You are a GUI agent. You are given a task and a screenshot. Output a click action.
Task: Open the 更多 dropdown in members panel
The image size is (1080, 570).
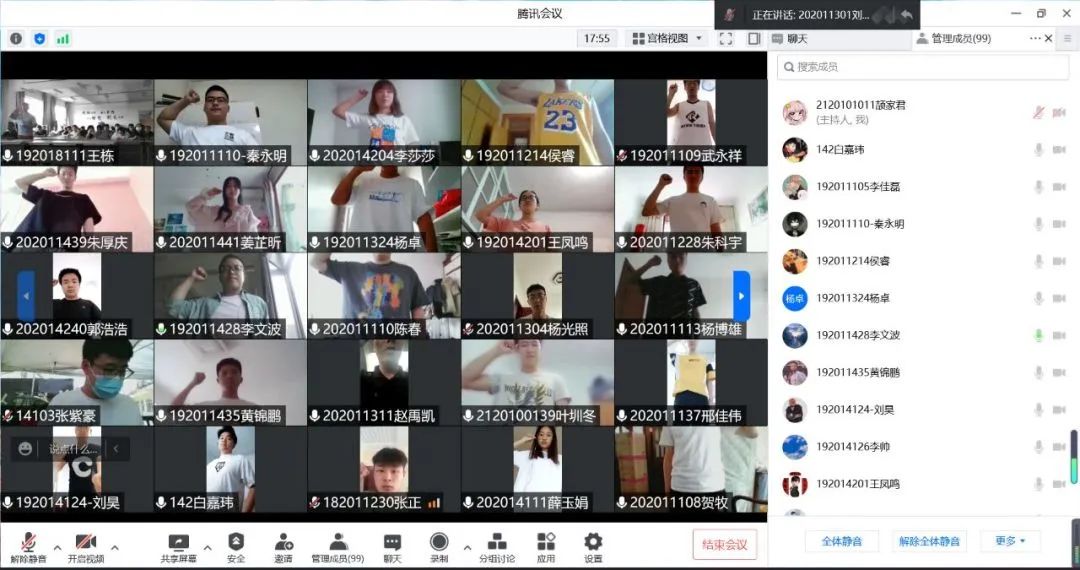tap(1010, 541)
